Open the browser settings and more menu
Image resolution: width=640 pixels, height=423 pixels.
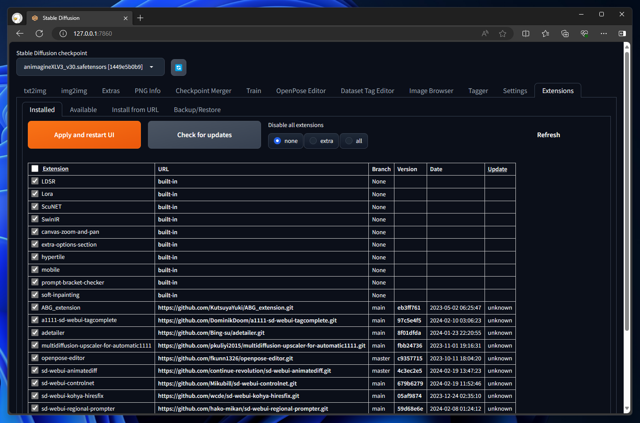click(x=604, y=33)
